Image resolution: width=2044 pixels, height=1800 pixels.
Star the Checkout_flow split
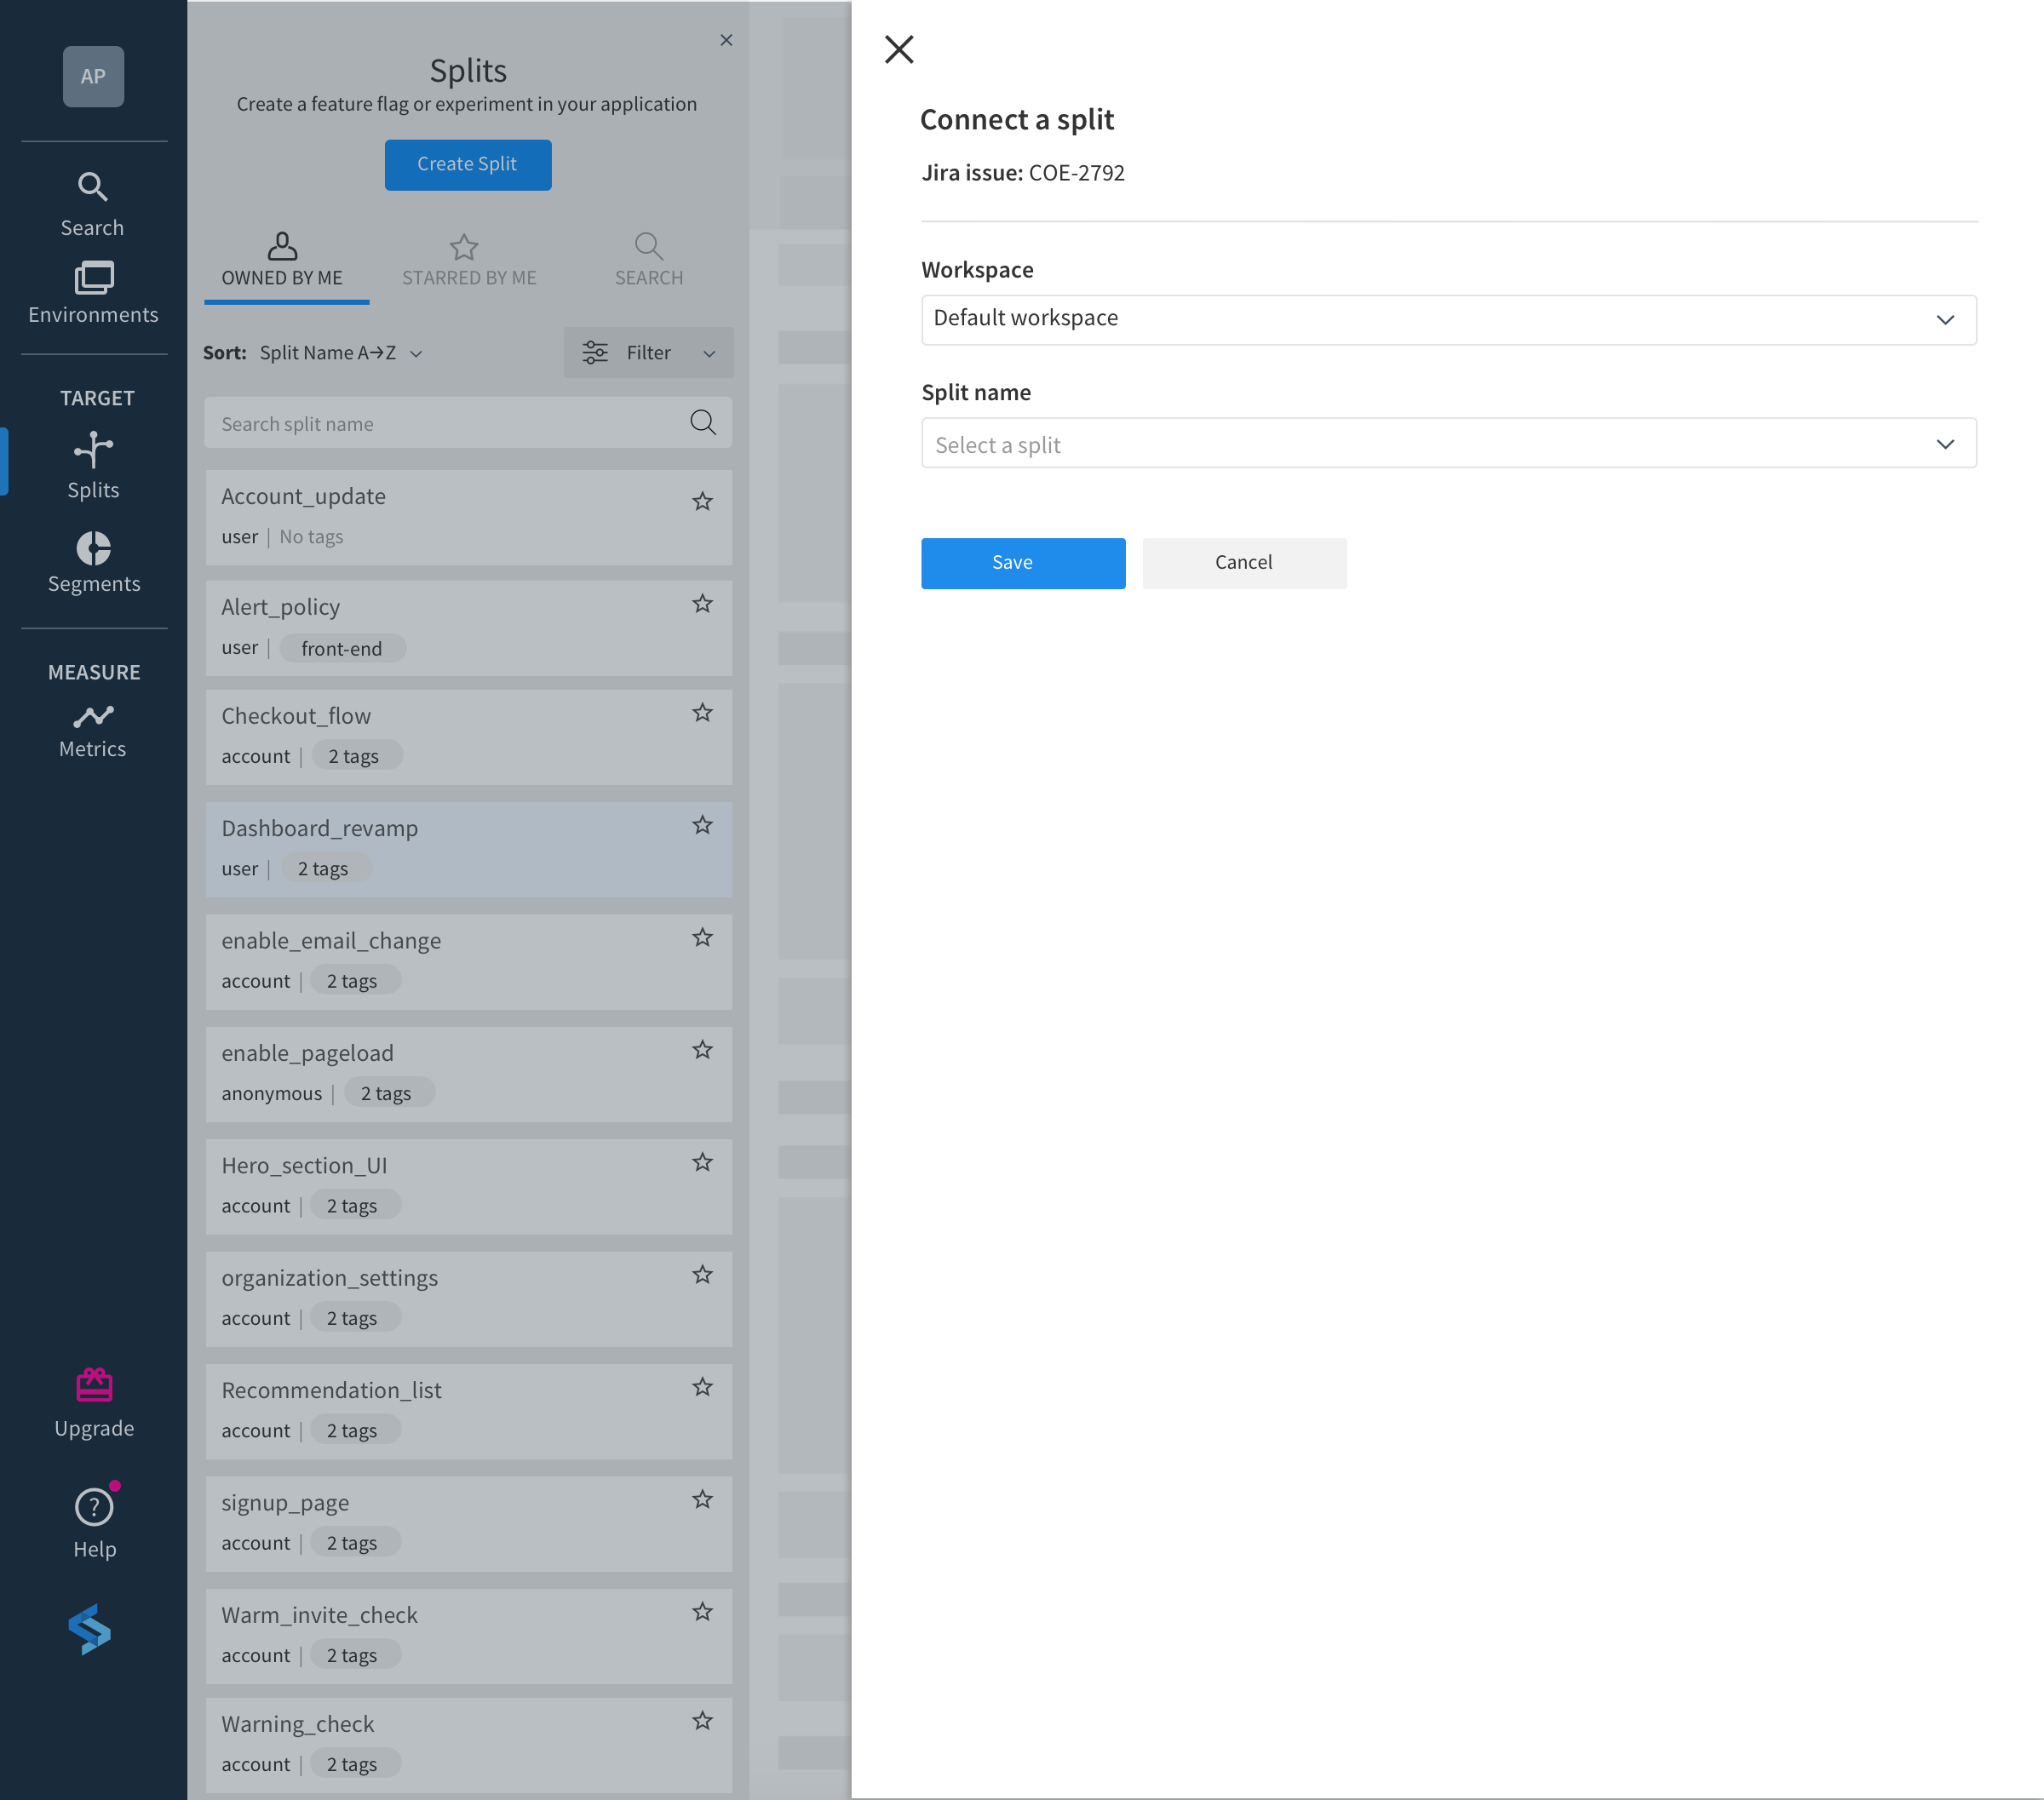coord(702,713)
